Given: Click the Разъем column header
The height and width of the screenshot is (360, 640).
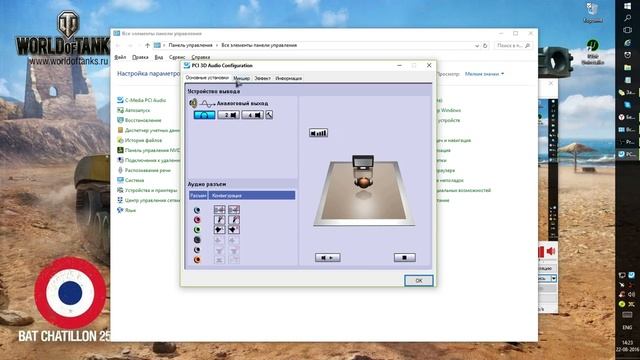Looking at the screenshot, I should click(x=198, y=196).
